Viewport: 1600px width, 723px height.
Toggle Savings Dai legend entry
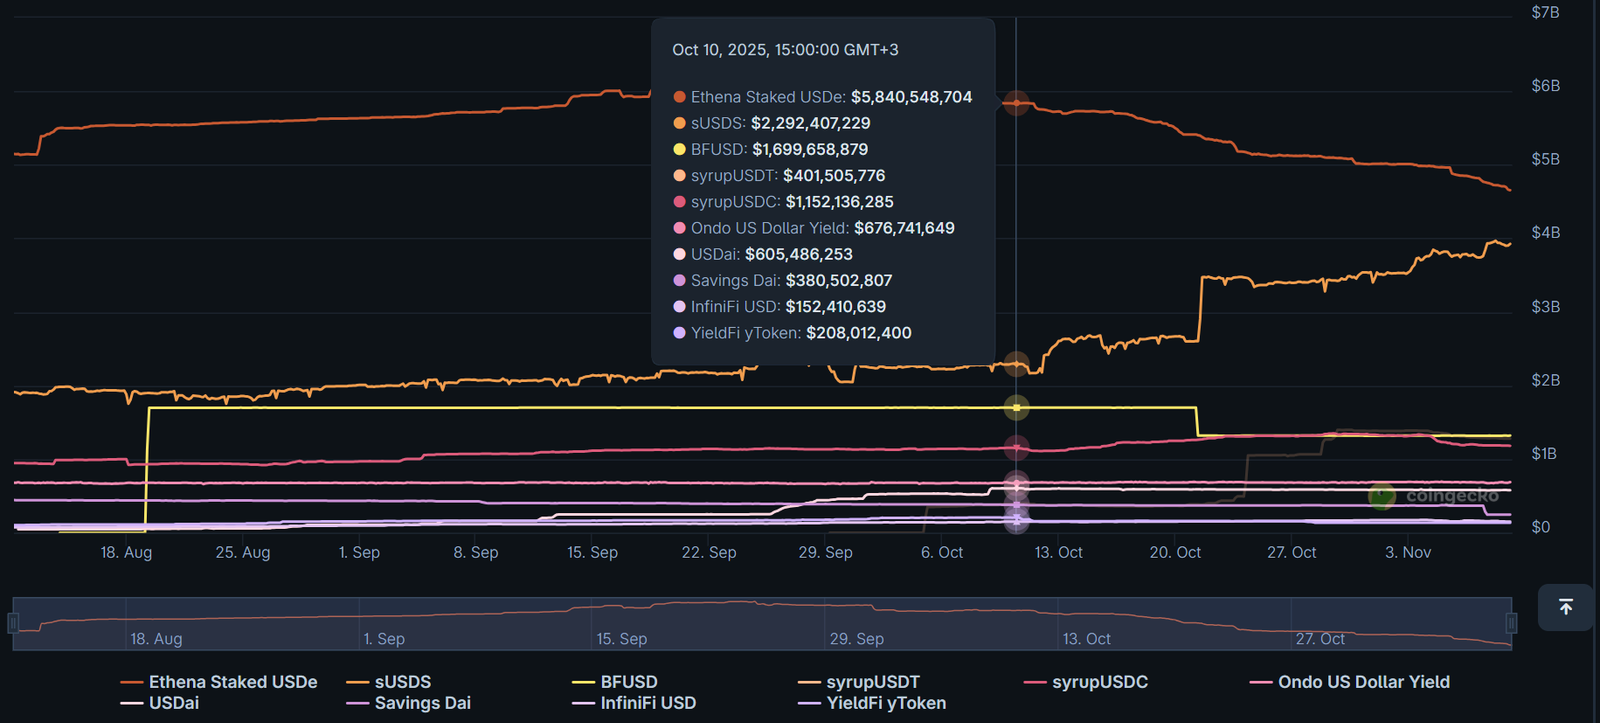coord(409,703)
